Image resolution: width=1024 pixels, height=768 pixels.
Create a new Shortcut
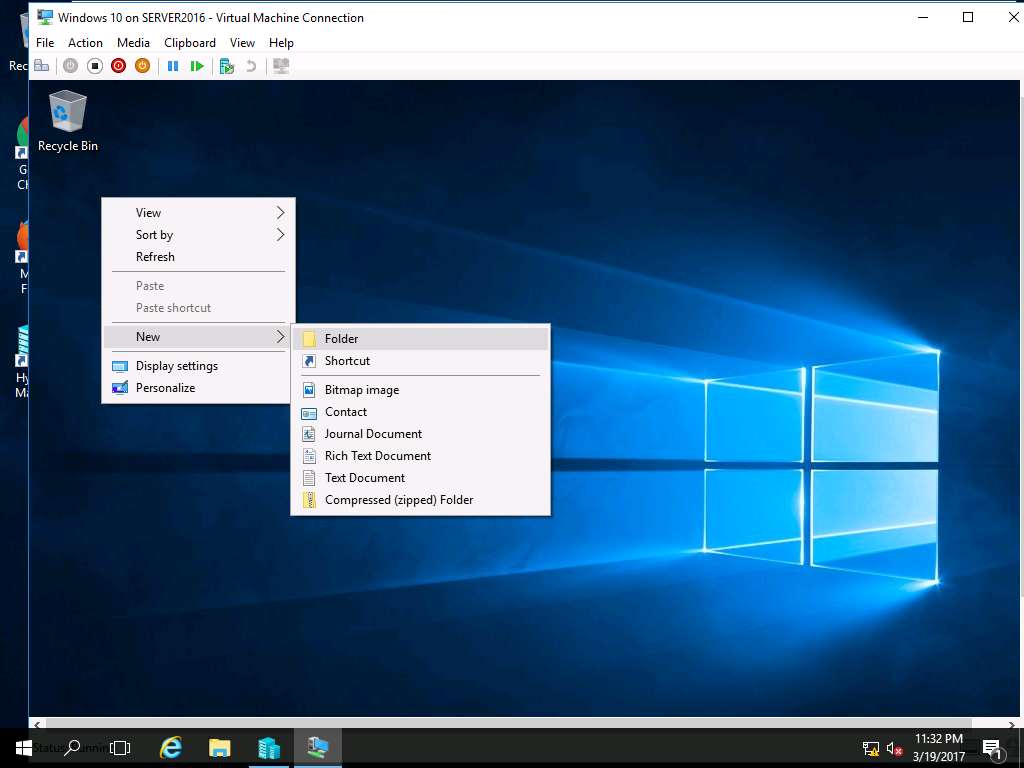[421, 360]
